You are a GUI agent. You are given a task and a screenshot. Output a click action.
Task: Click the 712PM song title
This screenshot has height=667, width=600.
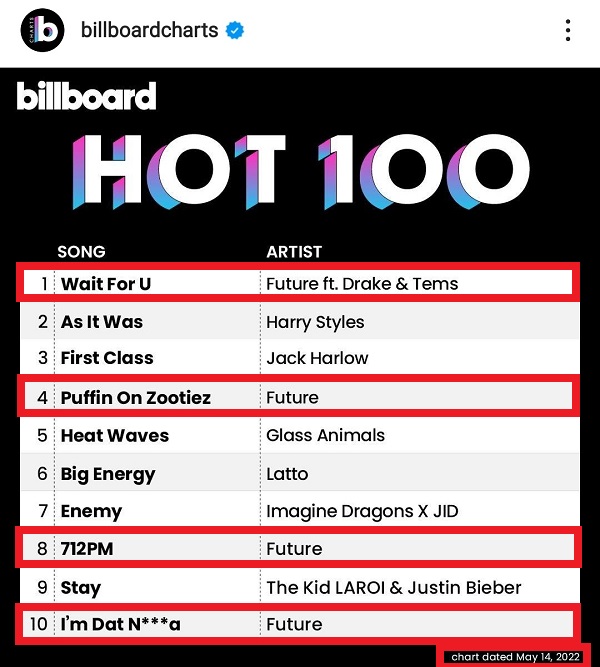[x=87, y=549]
